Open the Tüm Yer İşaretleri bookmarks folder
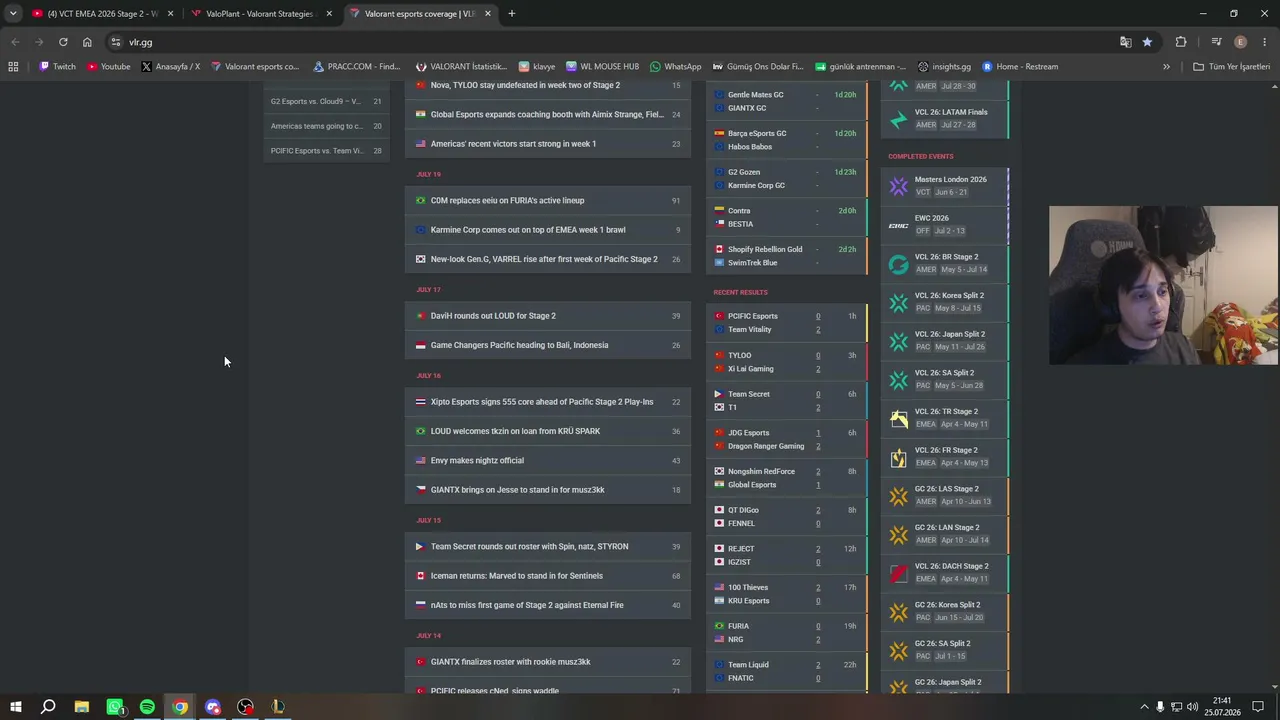The image size is (1280, 720). pyautogui.click(x=1232, y=67)
